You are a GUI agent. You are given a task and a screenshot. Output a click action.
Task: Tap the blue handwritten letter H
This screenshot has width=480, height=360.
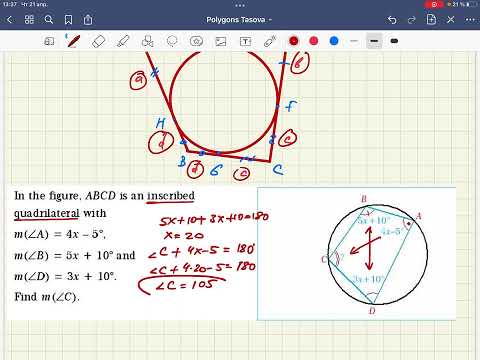tap(161, 123)
